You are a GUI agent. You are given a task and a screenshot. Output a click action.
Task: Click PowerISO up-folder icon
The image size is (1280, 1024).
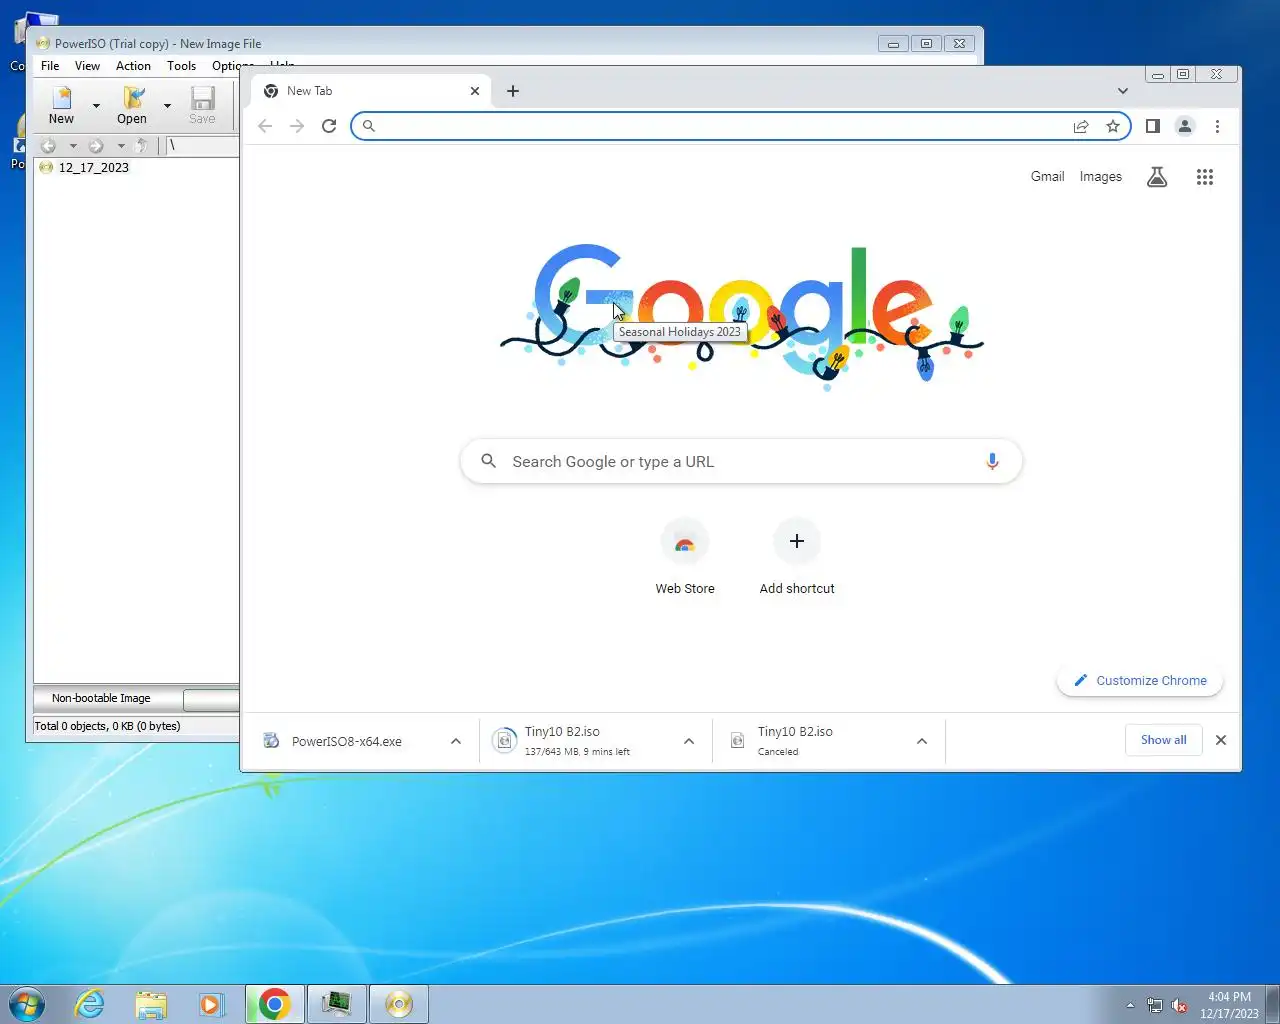pos(141,146)
